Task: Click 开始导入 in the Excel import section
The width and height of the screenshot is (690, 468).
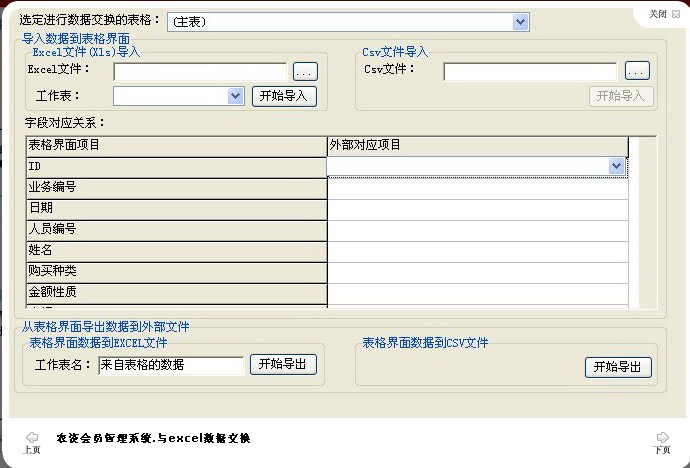Action: tap(284, 96)
